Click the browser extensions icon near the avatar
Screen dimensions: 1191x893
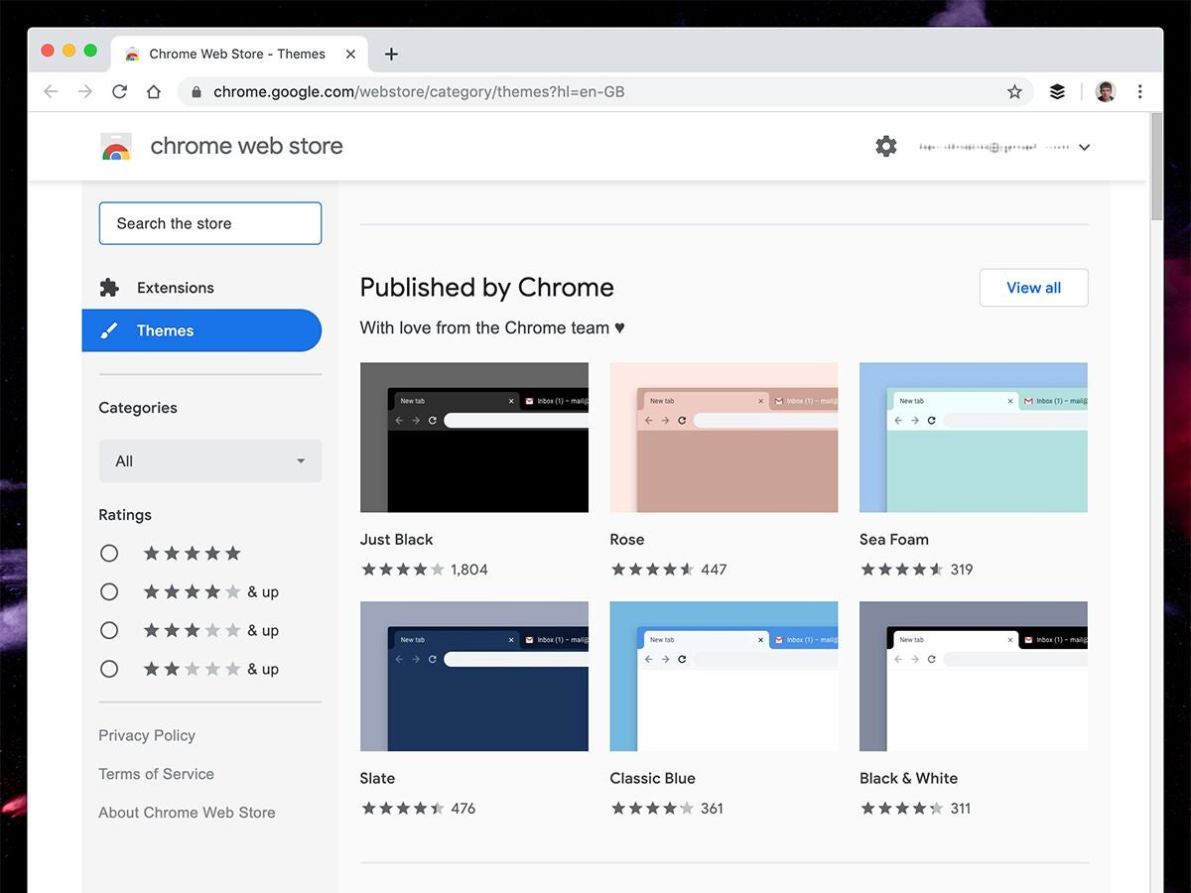(1057, 90)
